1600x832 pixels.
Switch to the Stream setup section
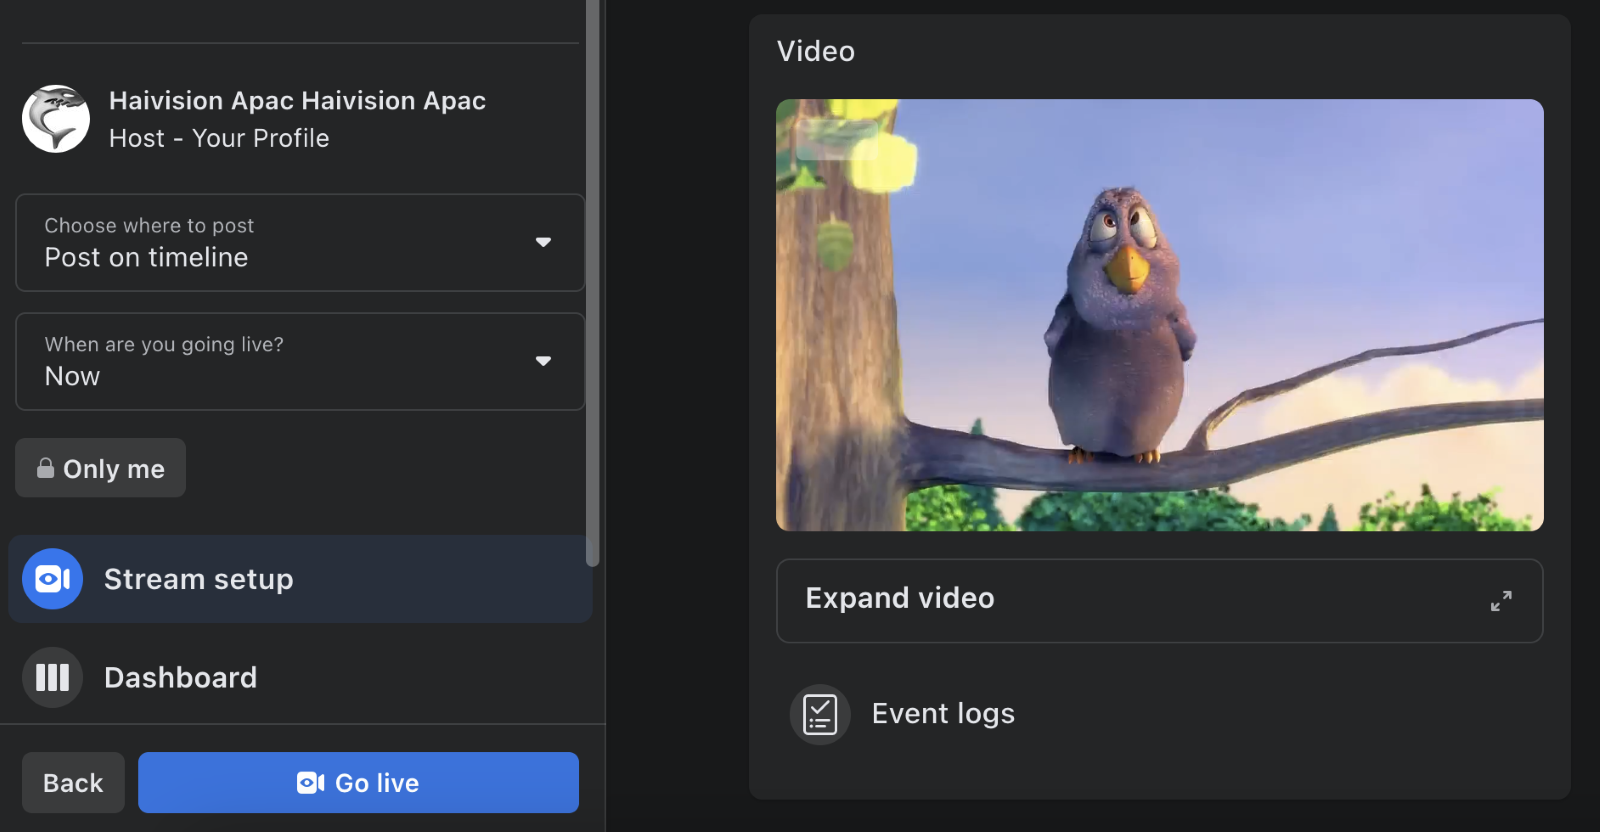click(x=198, y=579)
